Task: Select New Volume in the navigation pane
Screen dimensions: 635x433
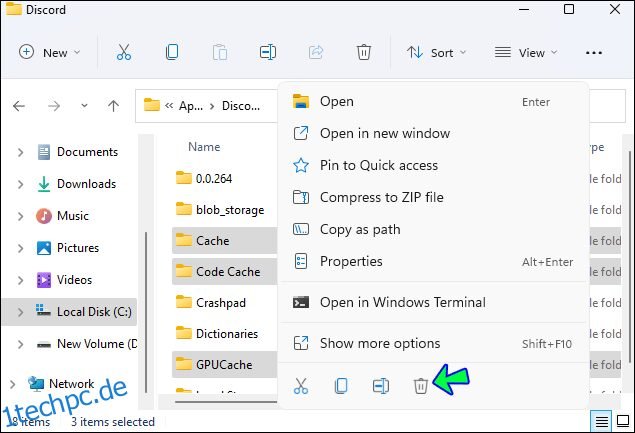Action: click(97, 344)
